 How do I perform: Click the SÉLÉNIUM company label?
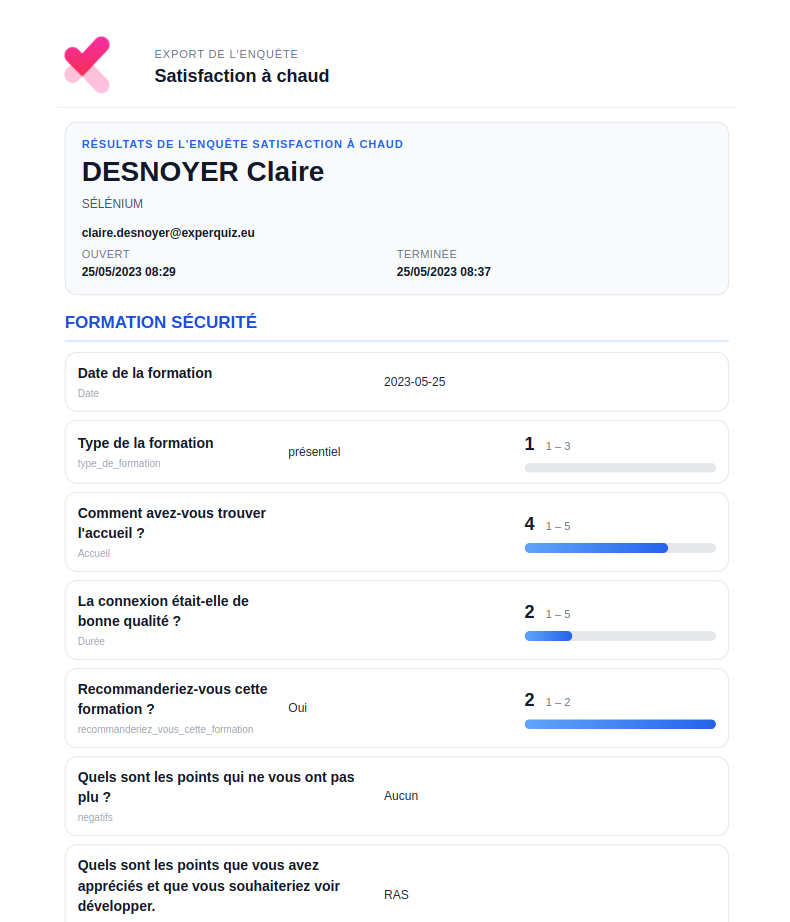point(112,204)
